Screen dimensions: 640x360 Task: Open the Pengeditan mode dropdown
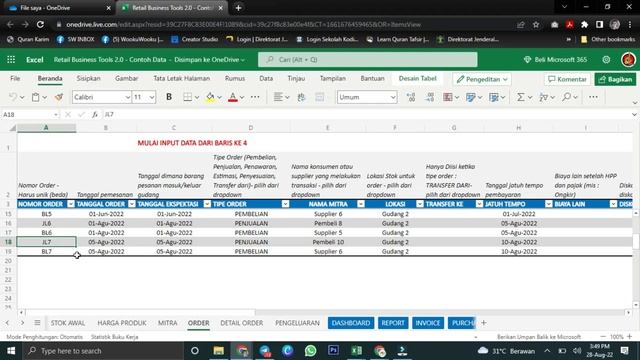482,79
